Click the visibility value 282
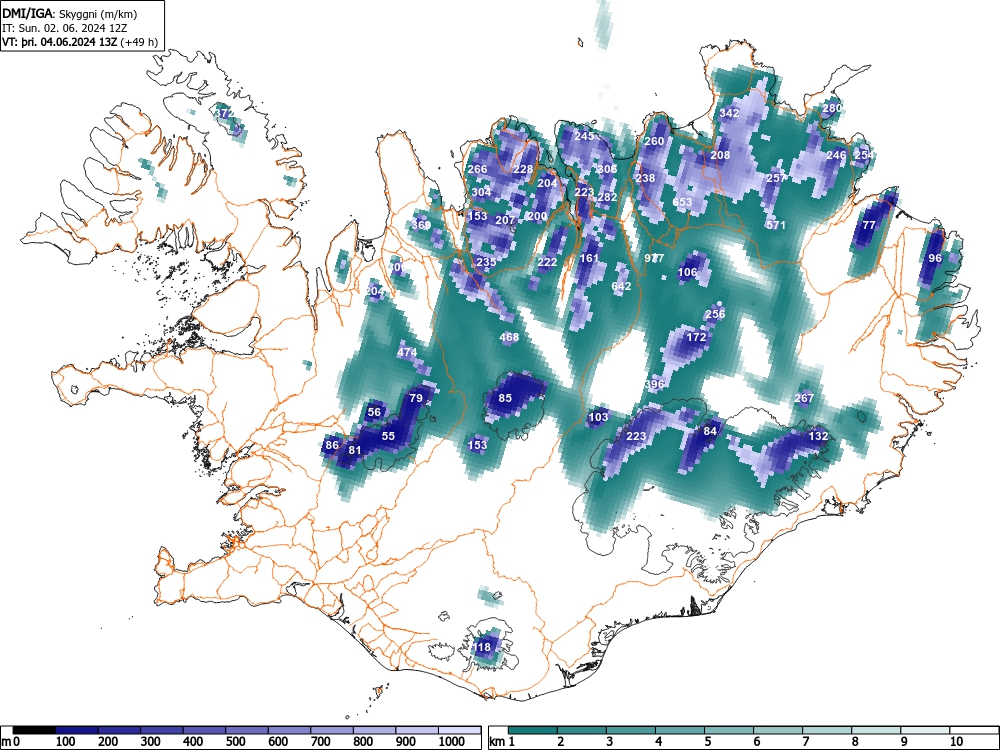 pos(607,197)
